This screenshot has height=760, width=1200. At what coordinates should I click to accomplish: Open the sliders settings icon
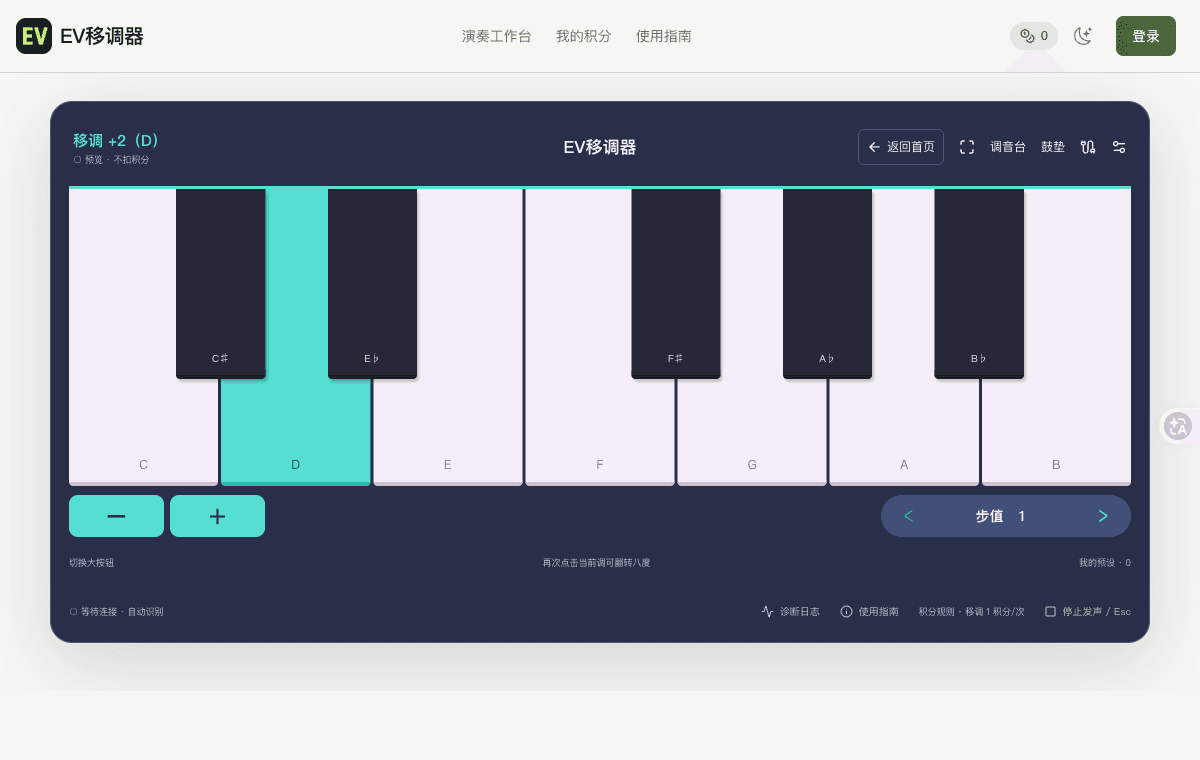1119,147
